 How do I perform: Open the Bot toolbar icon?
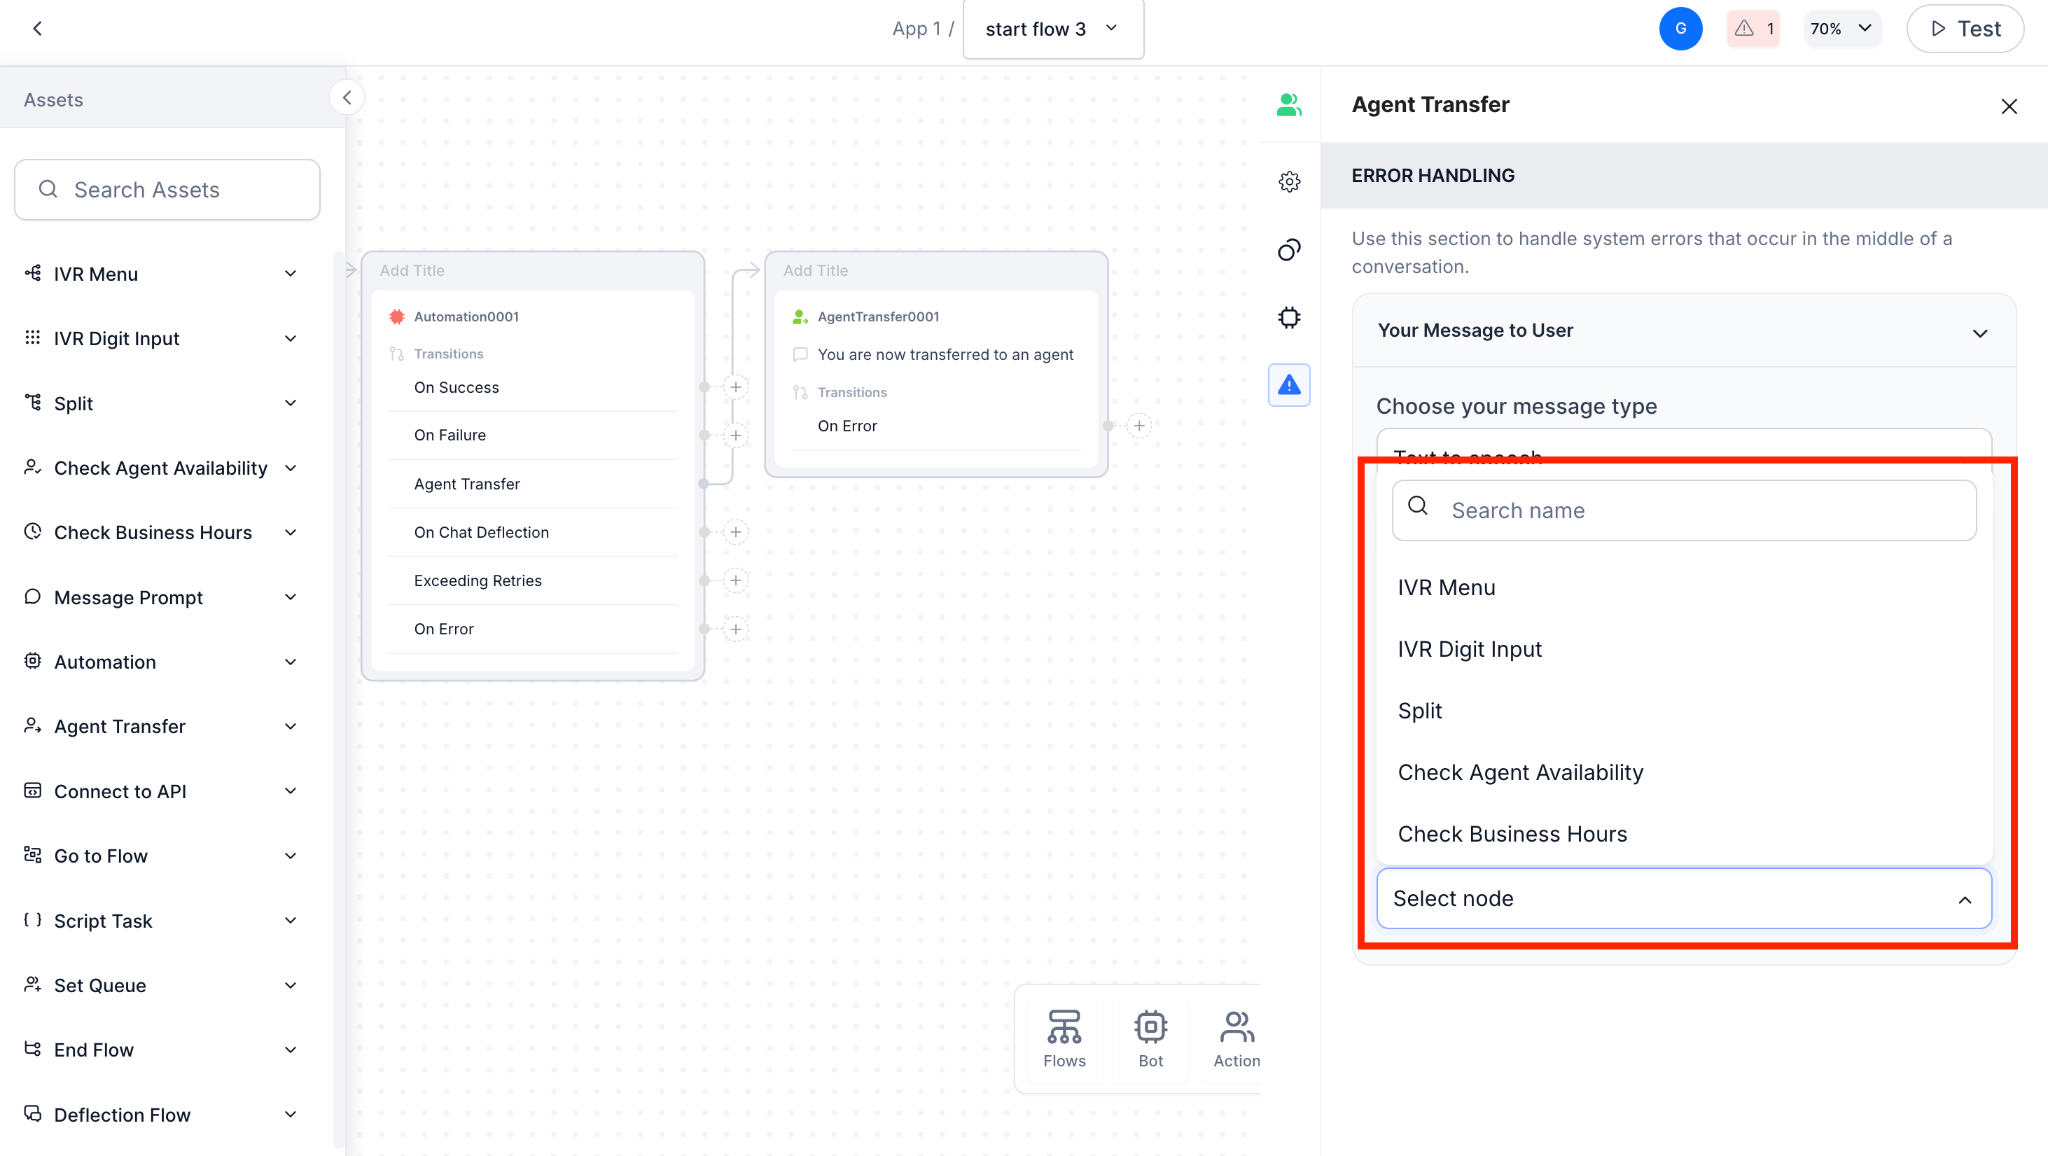[x=1150, y=1039]
